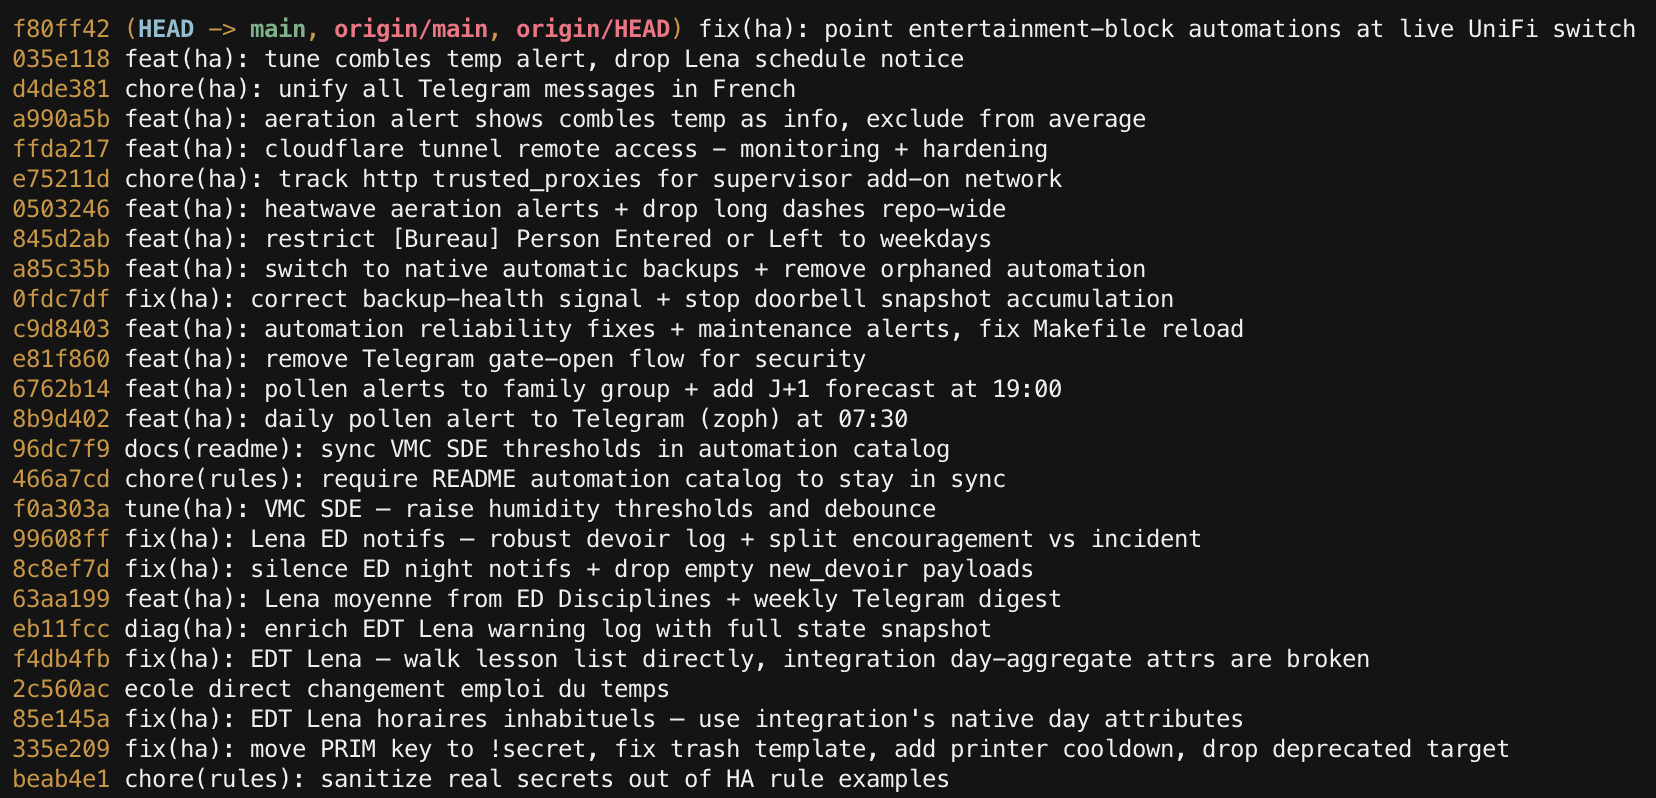1656x798 pixels.
Task: Select the J+1 forecast at 19:00 message
Action: [593, 389]
